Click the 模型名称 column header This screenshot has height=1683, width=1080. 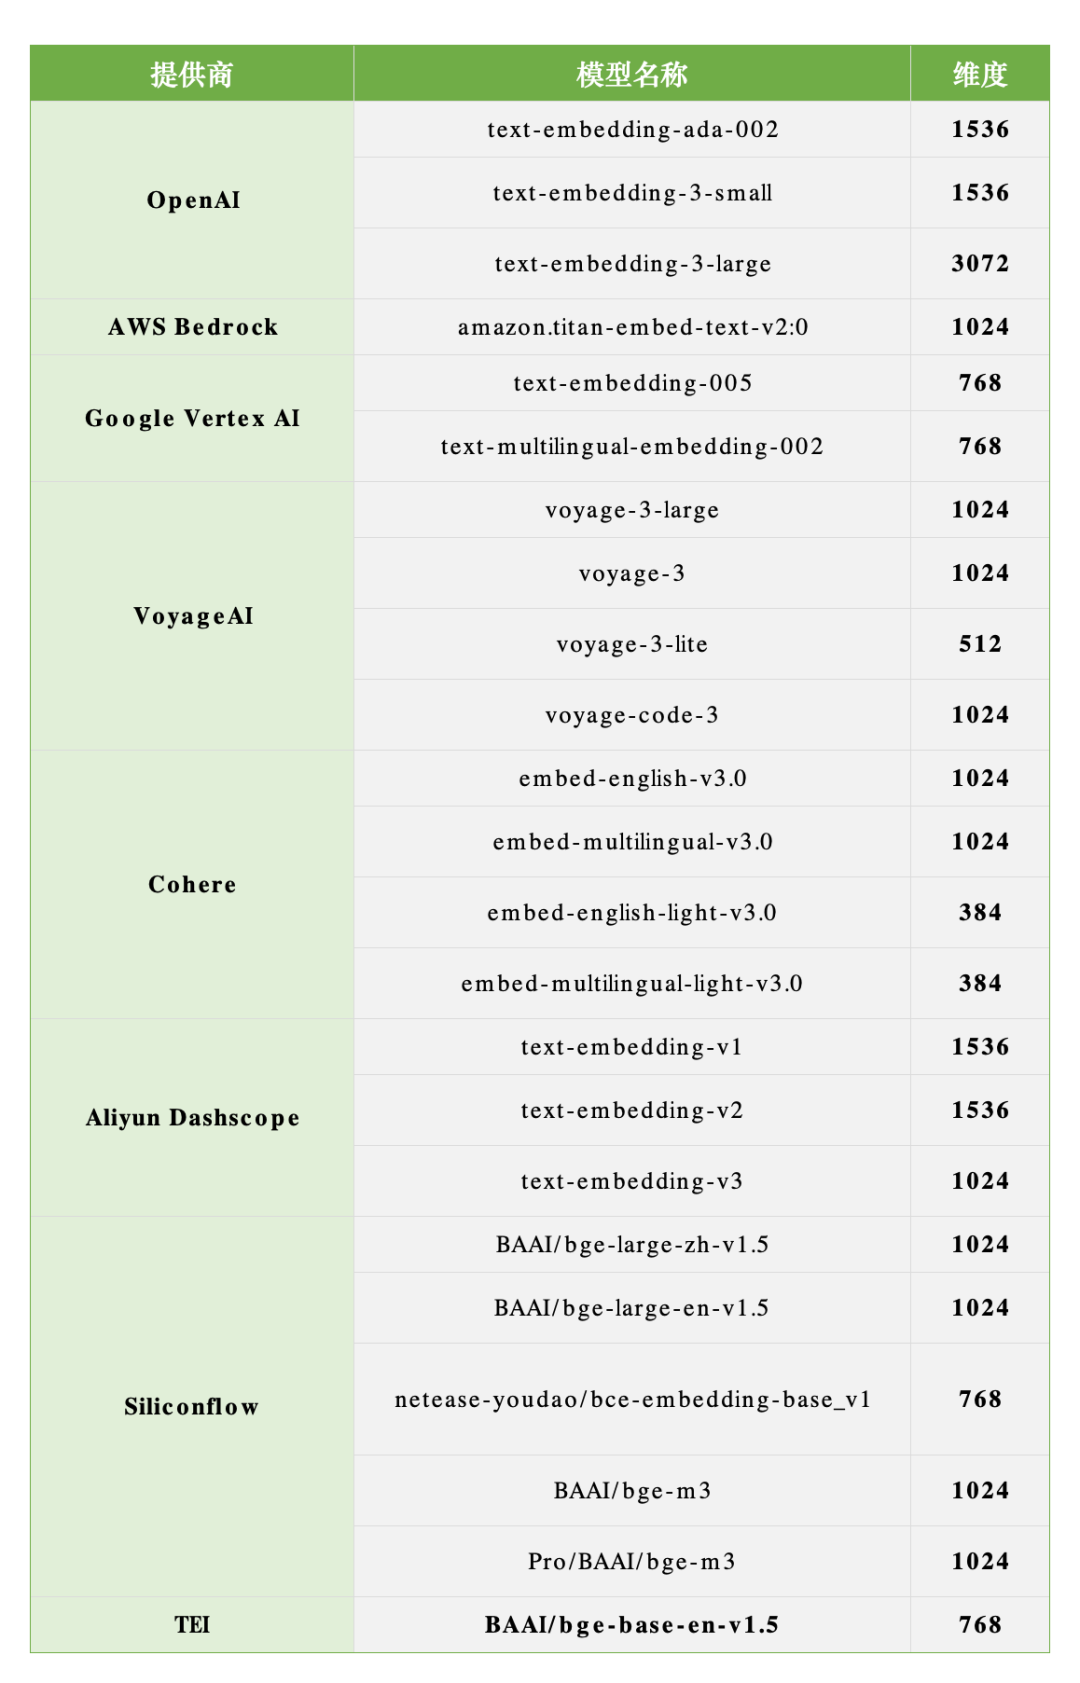coord(632,73)
